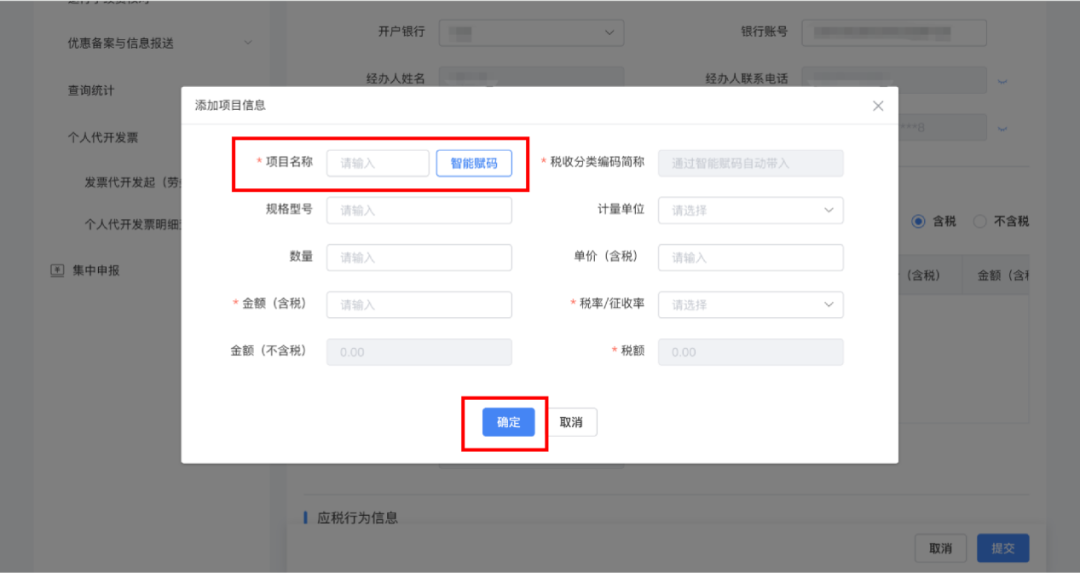Click the bottom-bar 取消 button
This screenshot has width=1080, height=573.
click(x=941, y=548)
